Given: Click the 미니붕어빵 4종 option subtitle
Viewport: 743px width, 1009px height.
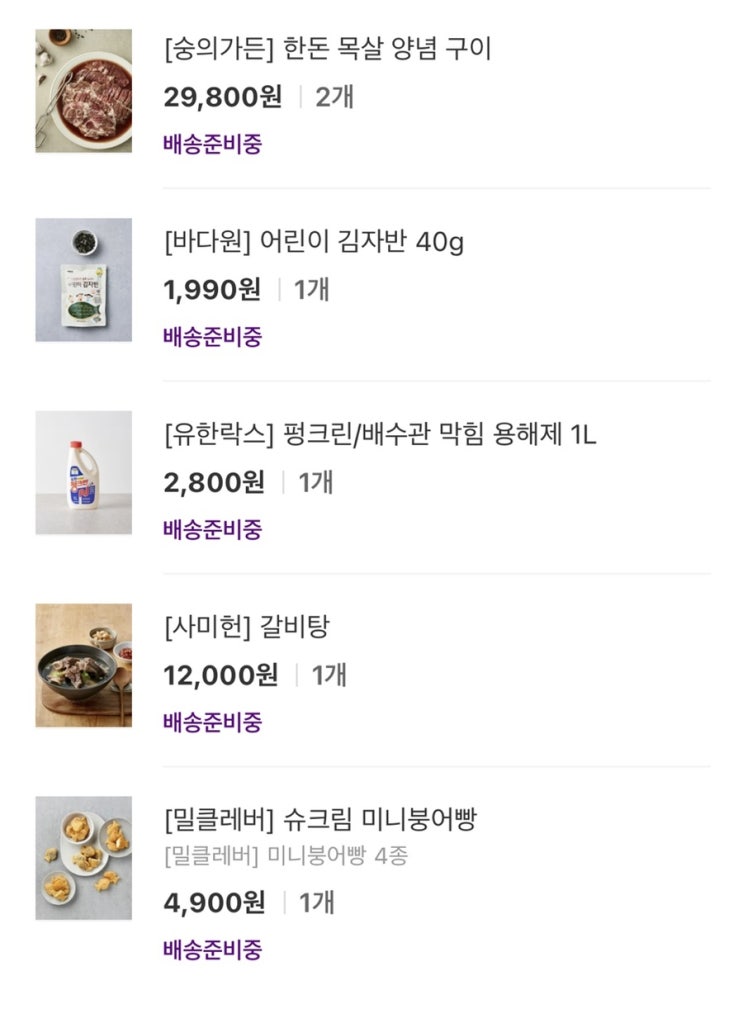Looking at the screenshot, I should [x=285, y=856].
